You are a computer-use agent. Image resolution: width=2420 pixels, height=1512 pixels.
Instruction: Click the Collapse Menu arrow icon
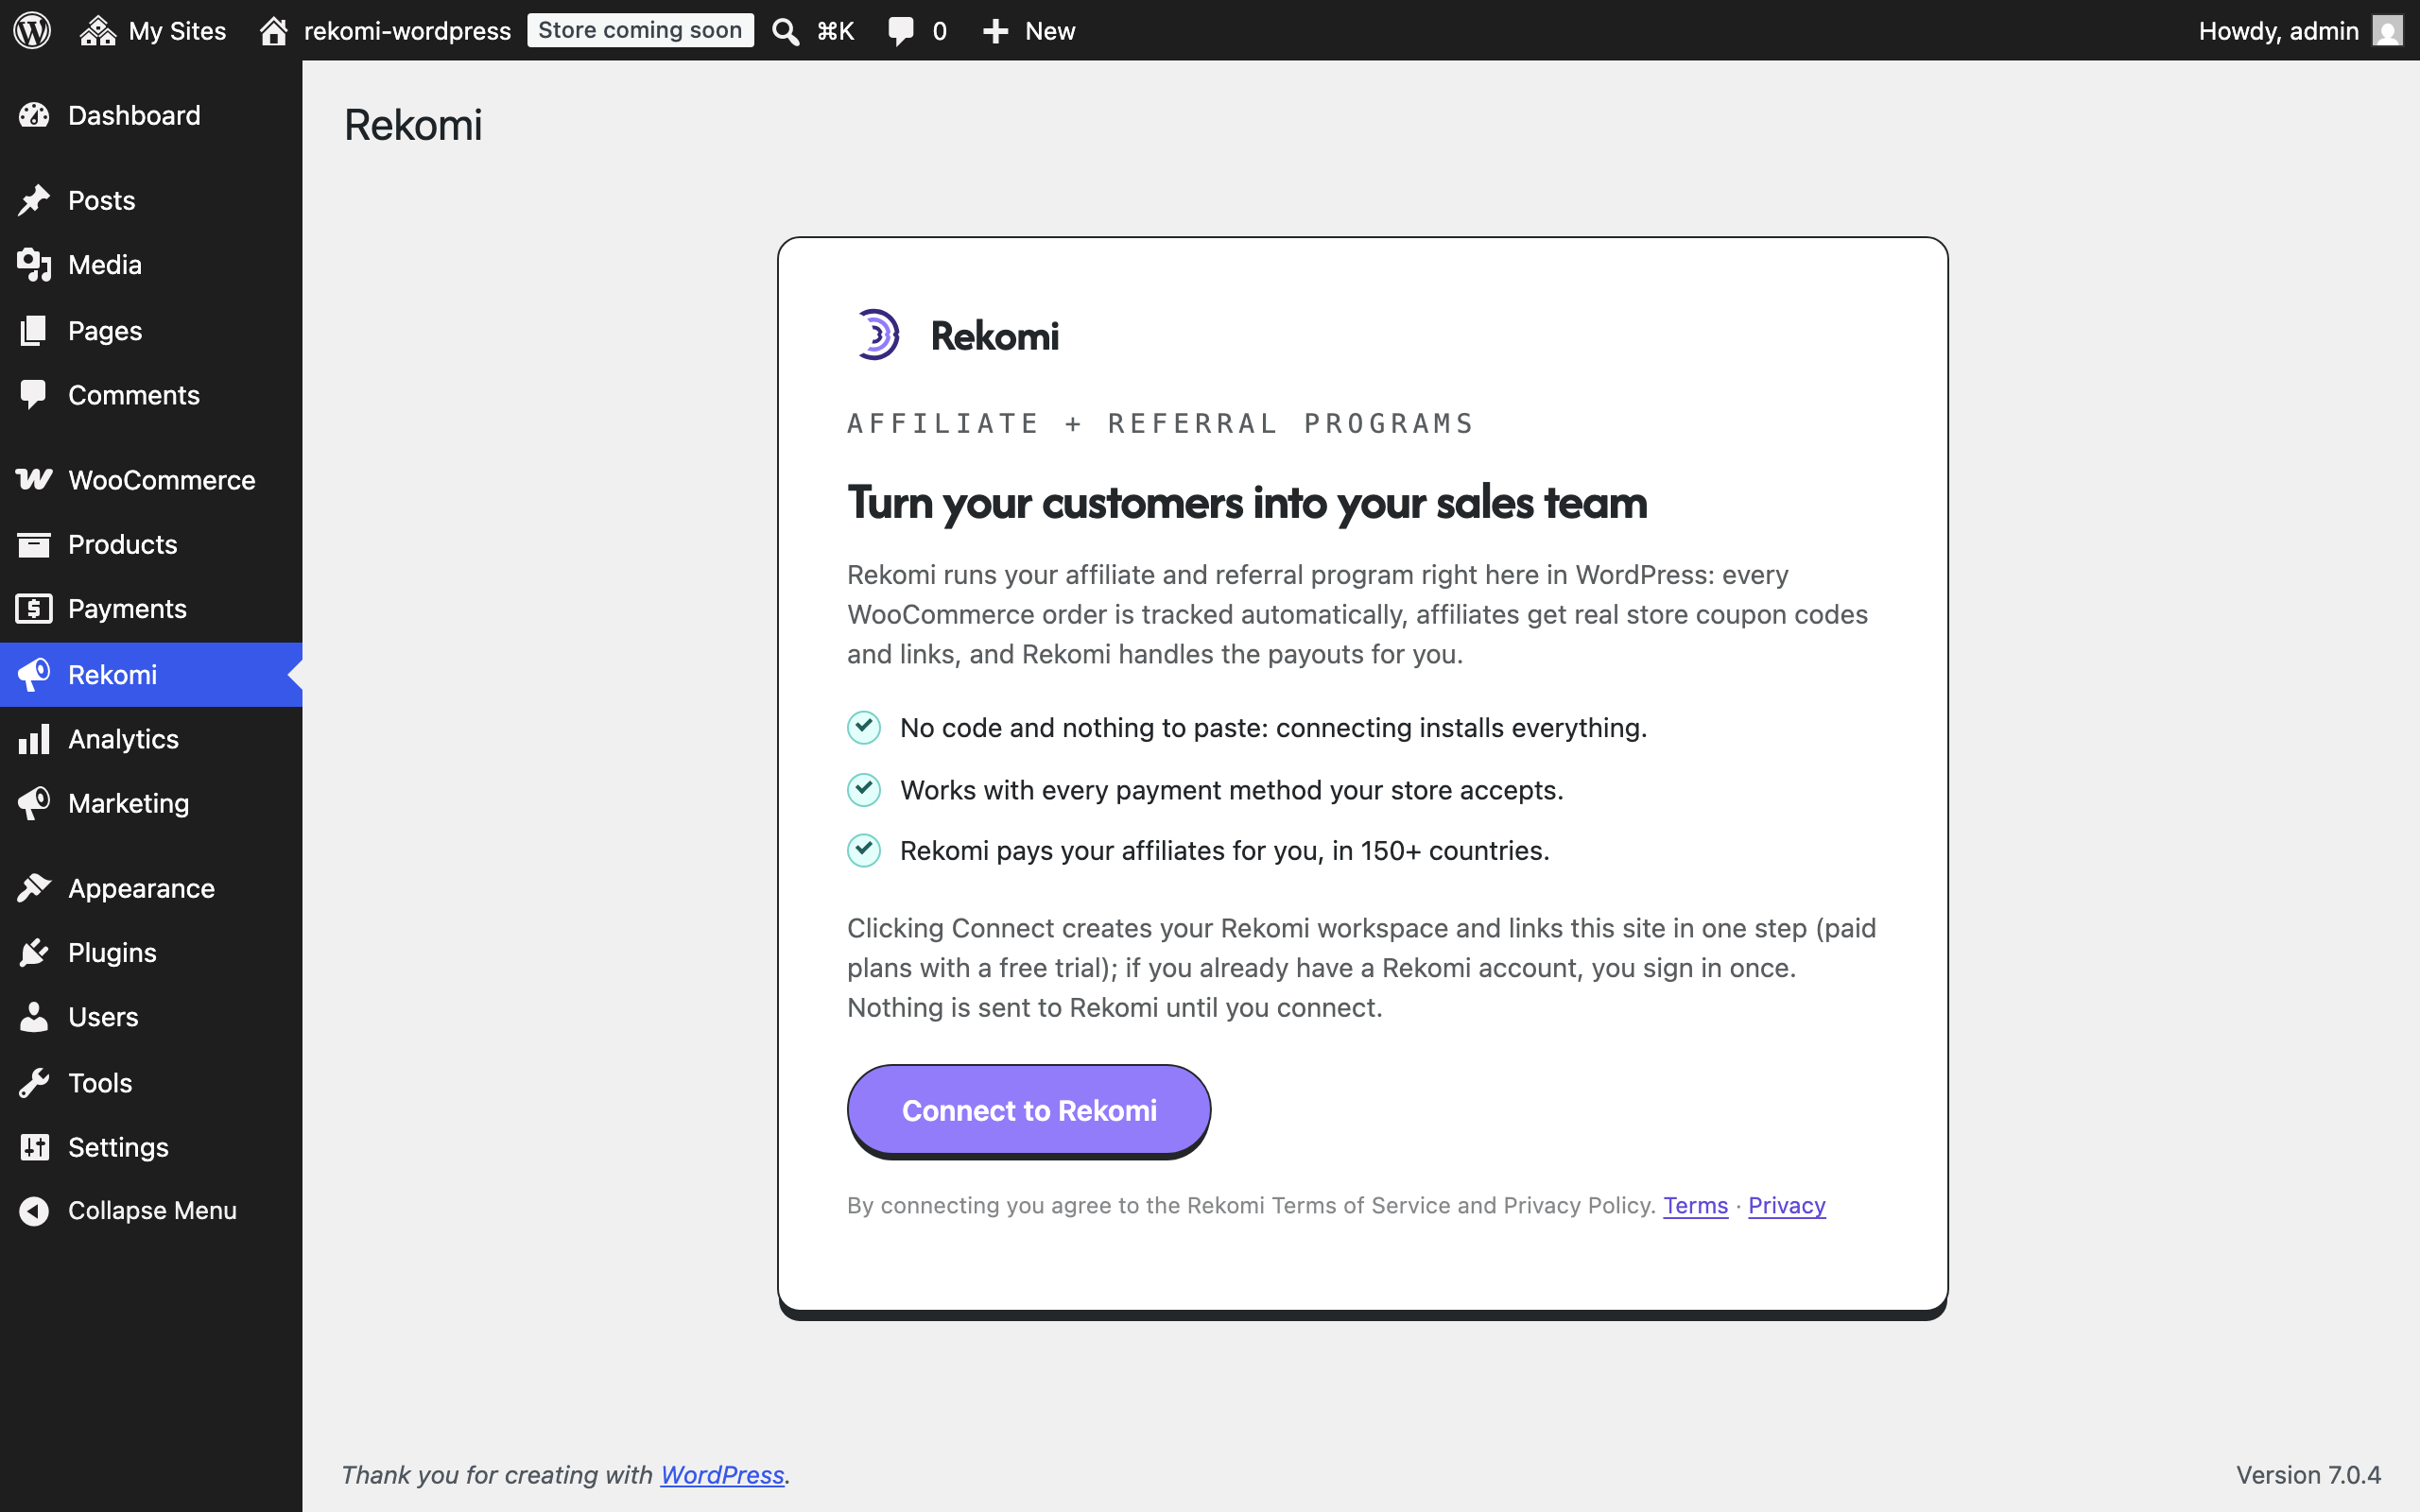point(34,1211)
